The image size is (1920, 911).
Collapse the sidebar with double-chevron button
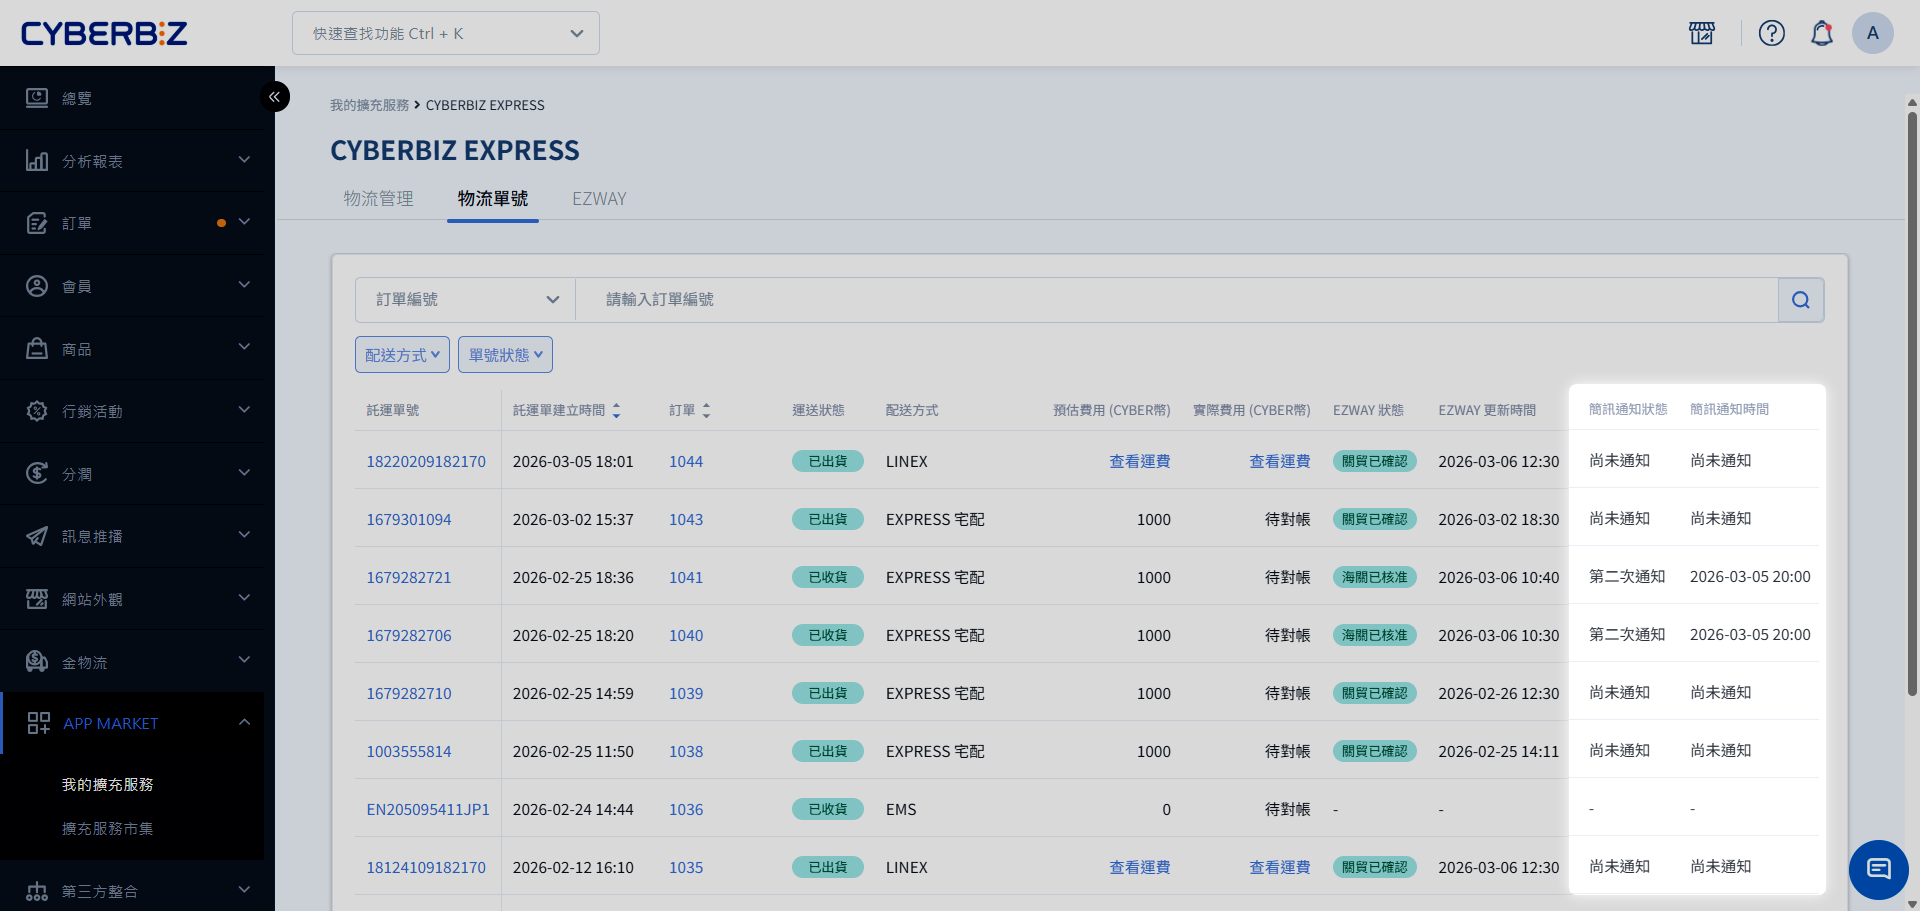point(274,97)
